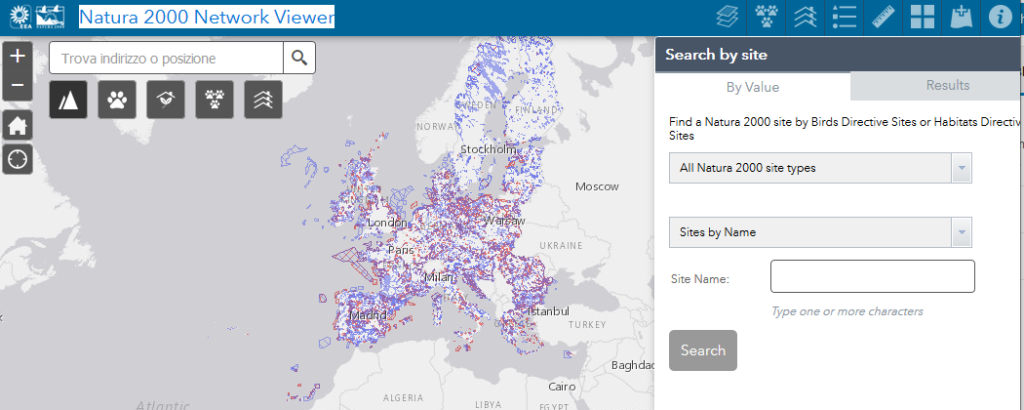Click the gray Search button
This screenshot has height=410, width=1024.
tap(703, 351)
